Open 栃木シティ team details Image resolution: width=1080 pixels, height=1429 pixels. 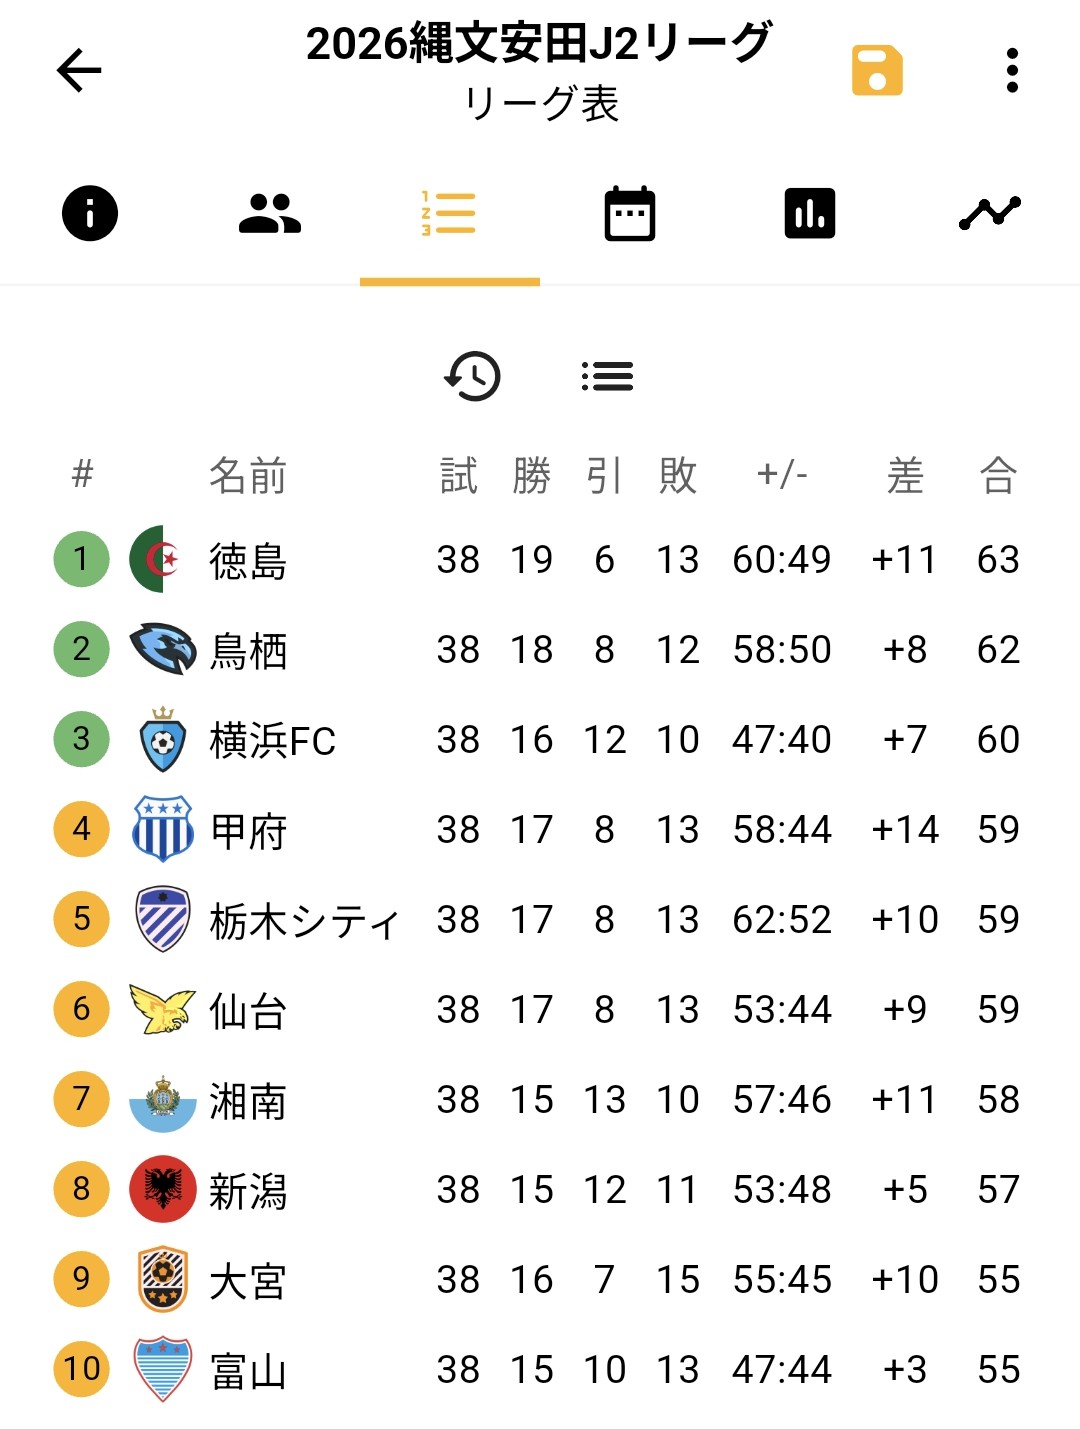(x=304, y=920)
